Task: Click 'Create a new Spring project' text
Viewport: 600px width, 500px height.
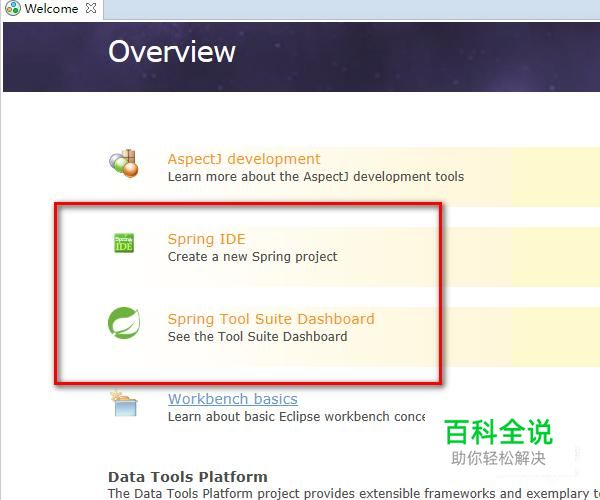Action: coord(253,257)
